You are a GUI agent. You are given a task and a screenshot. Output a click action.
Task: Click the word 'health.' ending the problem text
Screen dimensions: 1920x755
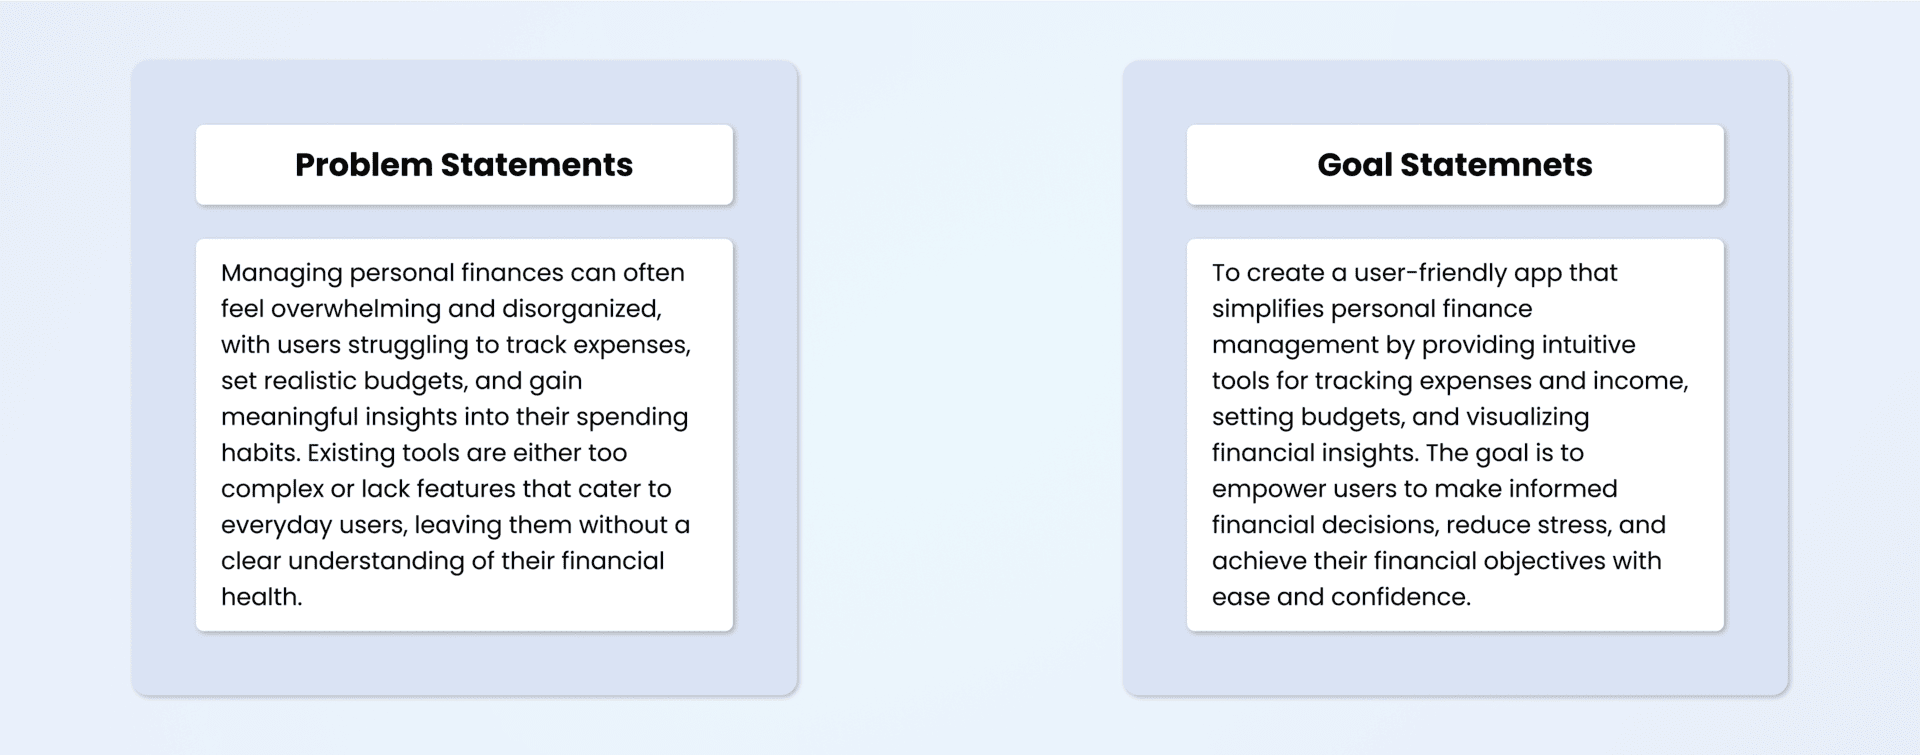[261, 597]
